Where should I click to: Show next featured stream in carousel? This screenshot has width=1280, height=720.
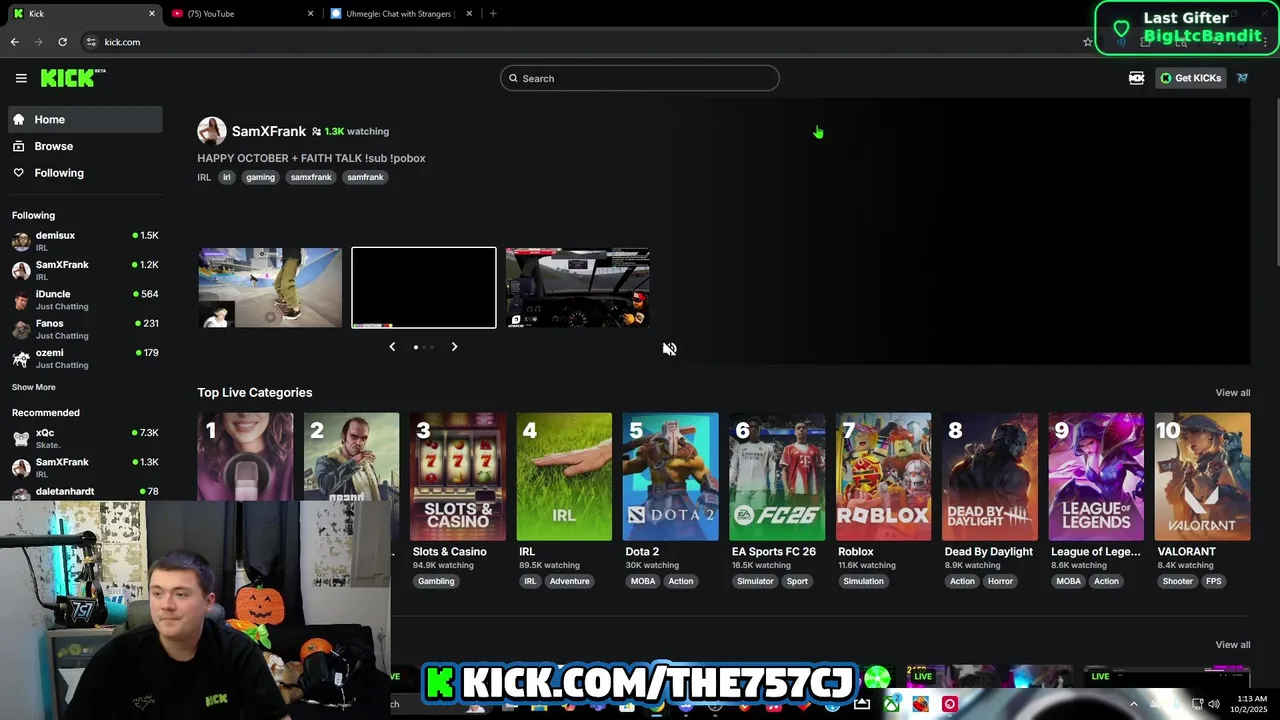(x=454, y=347)
